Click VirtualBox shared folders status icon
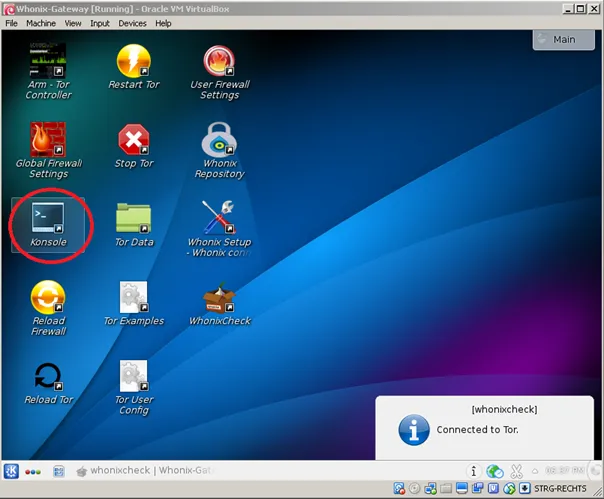The width and height of the screenshot is (604, 499). point(446,489)
